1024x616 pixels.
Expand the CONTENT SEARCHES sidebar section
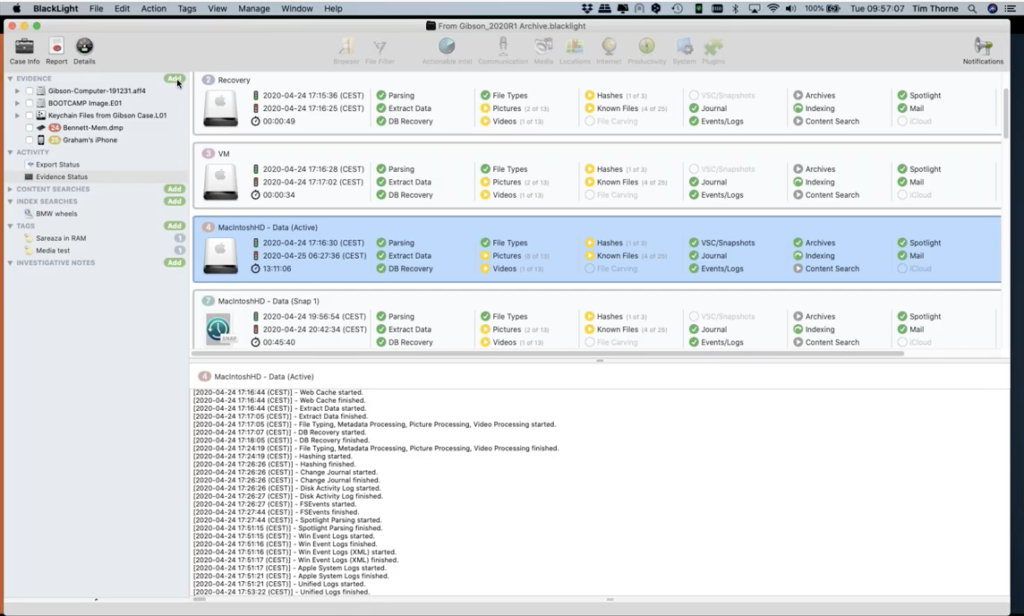pos(10,189)
